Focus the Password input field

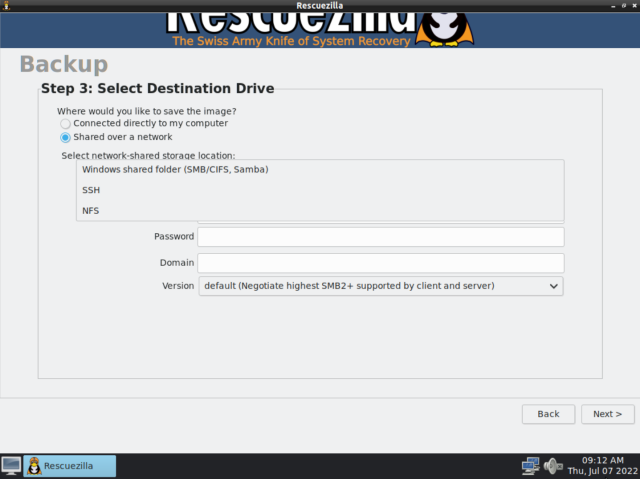(x=381, y=237)
